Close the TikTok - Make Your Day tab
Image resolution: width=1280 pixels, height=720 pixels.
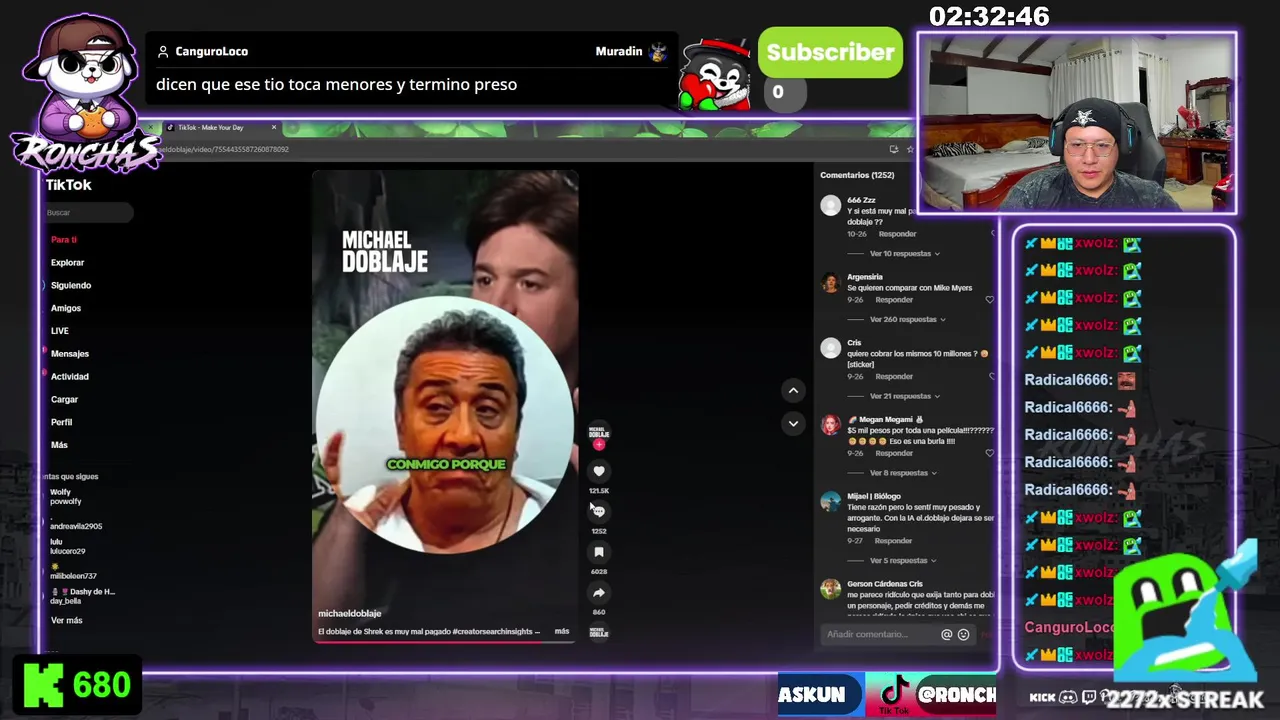[x=274, y=127]
